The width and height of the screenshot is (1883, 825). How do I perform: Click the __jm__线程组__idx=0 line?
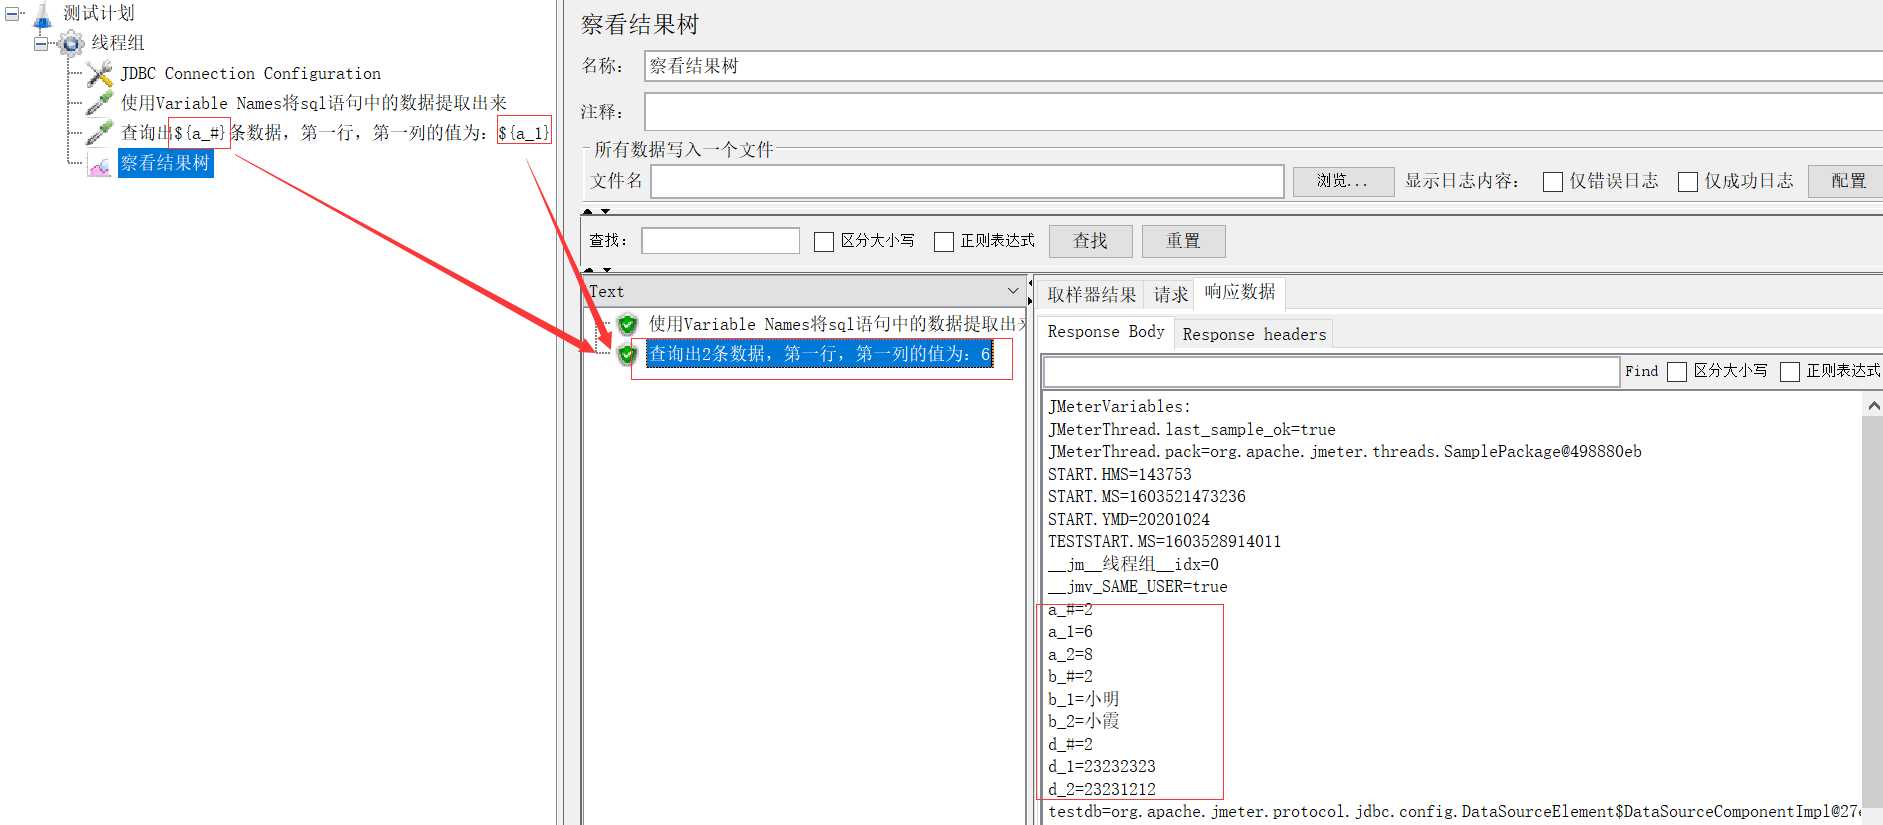1133,564
